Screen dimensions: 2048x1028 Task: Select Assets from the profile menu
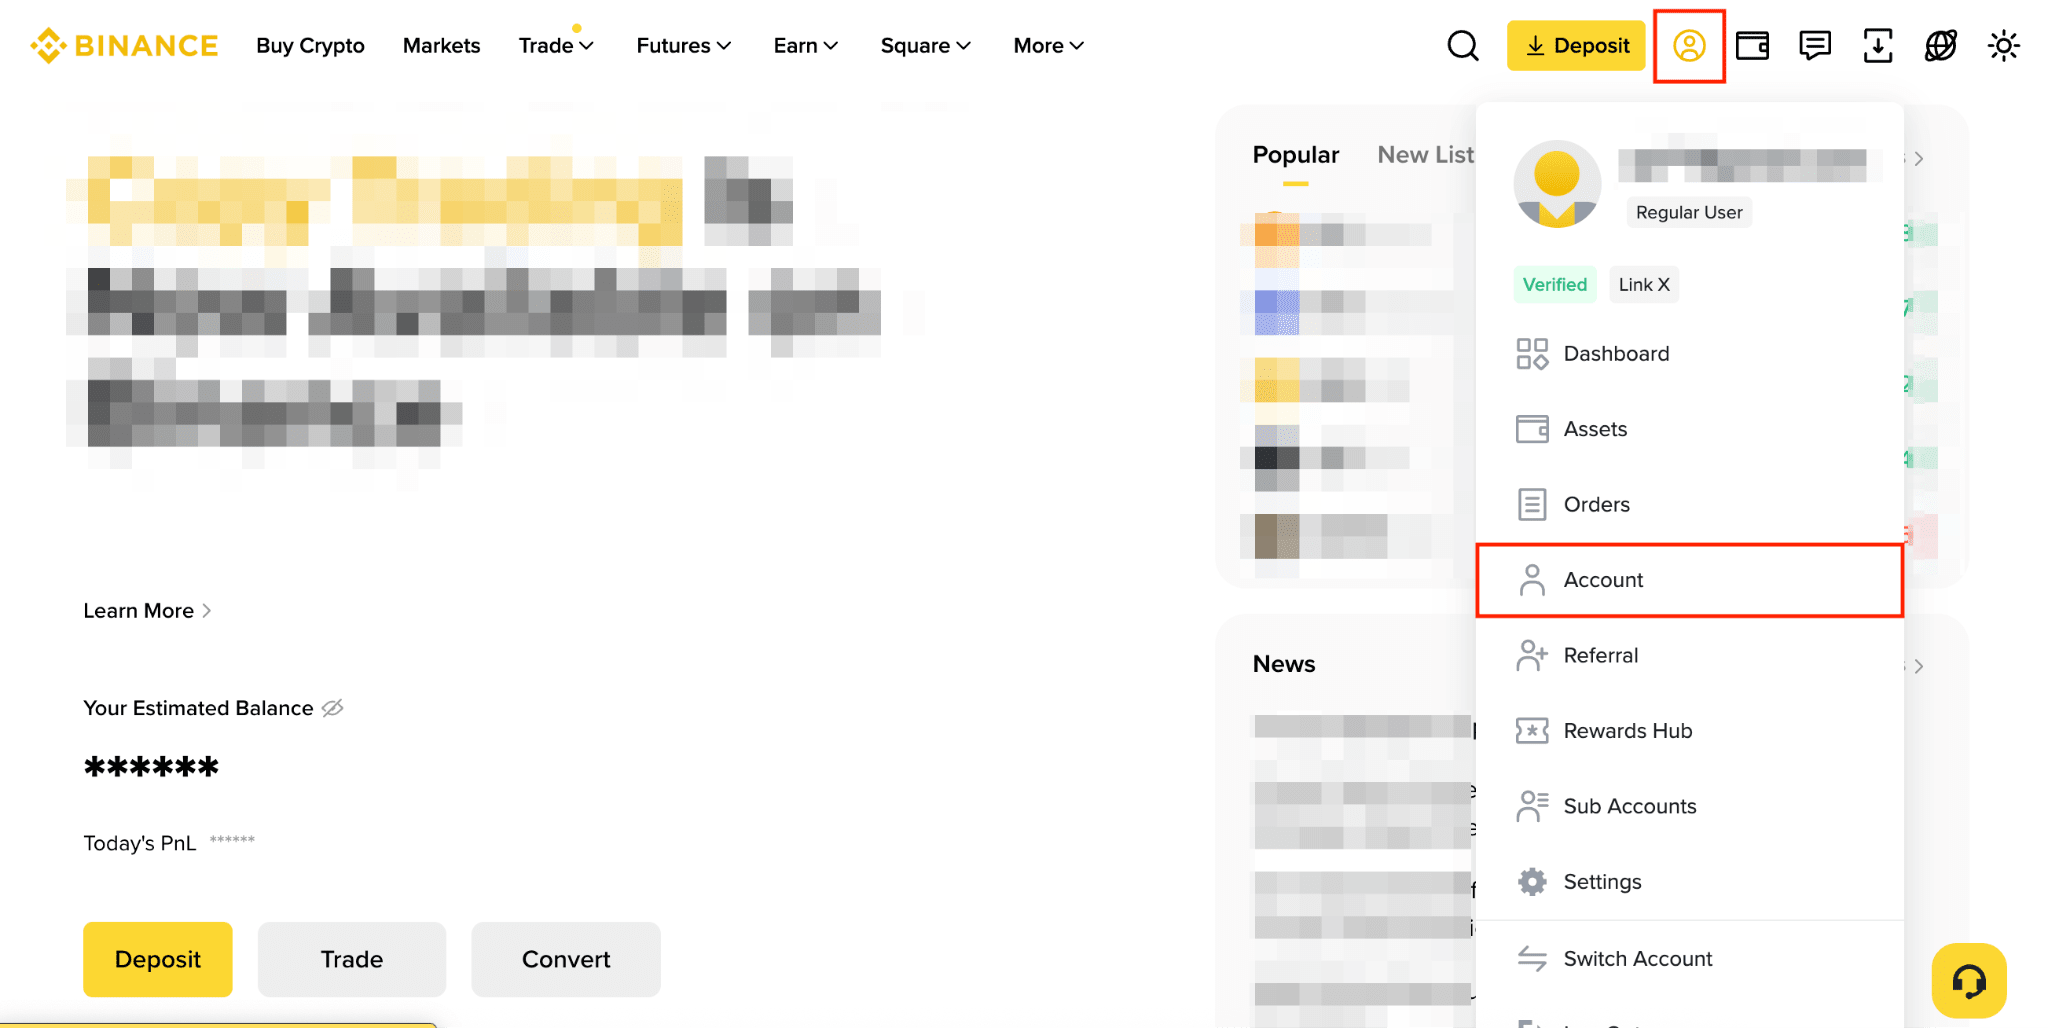(1690, 429)
